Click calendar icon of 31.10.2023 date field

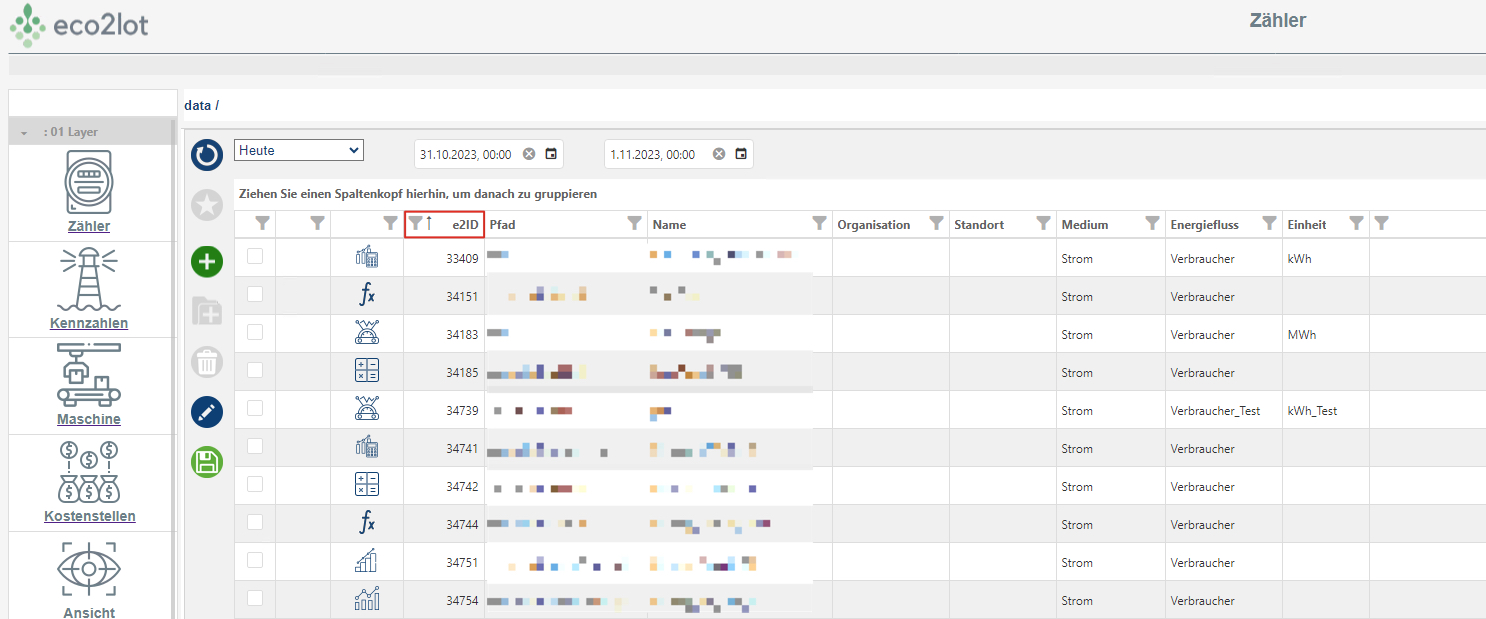pos(551,154)
